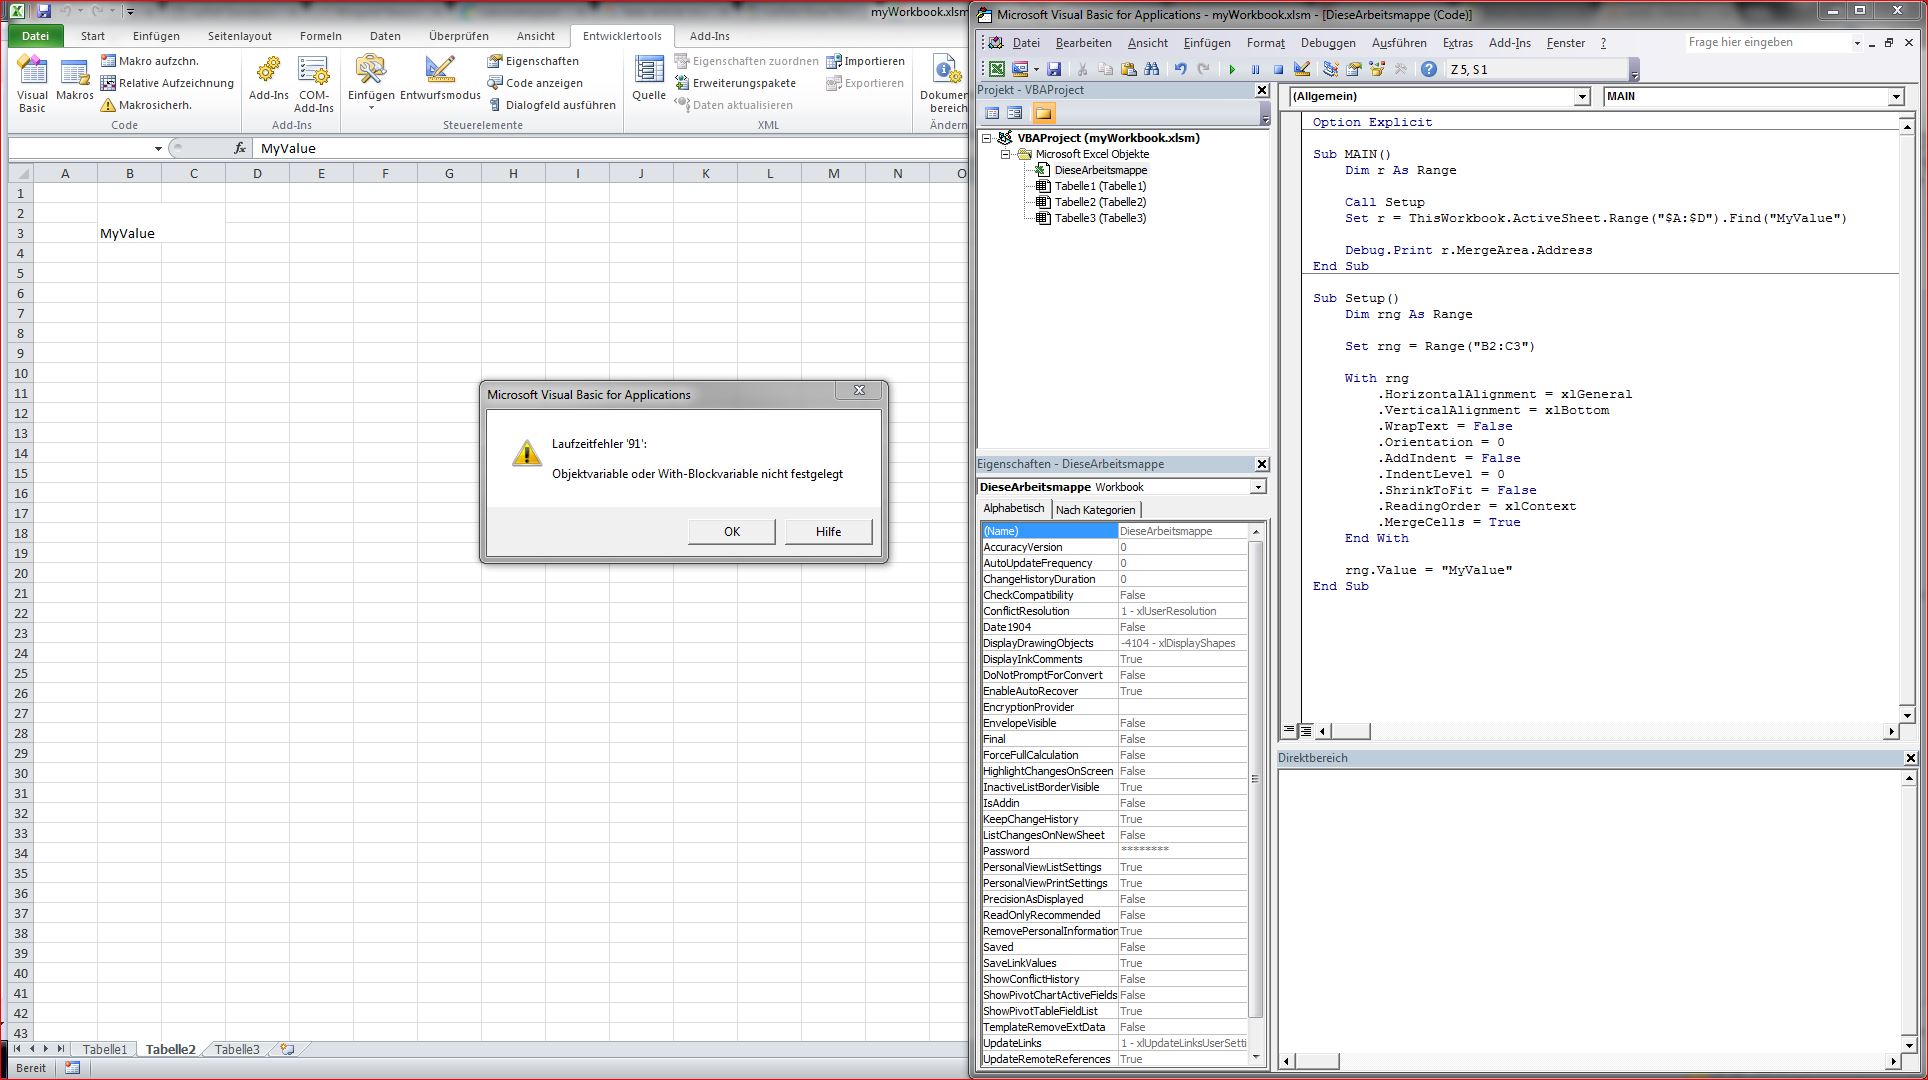Click the View Microsoft Excel icon in VBA toolbar
1928x1080 pixels.
997,69
